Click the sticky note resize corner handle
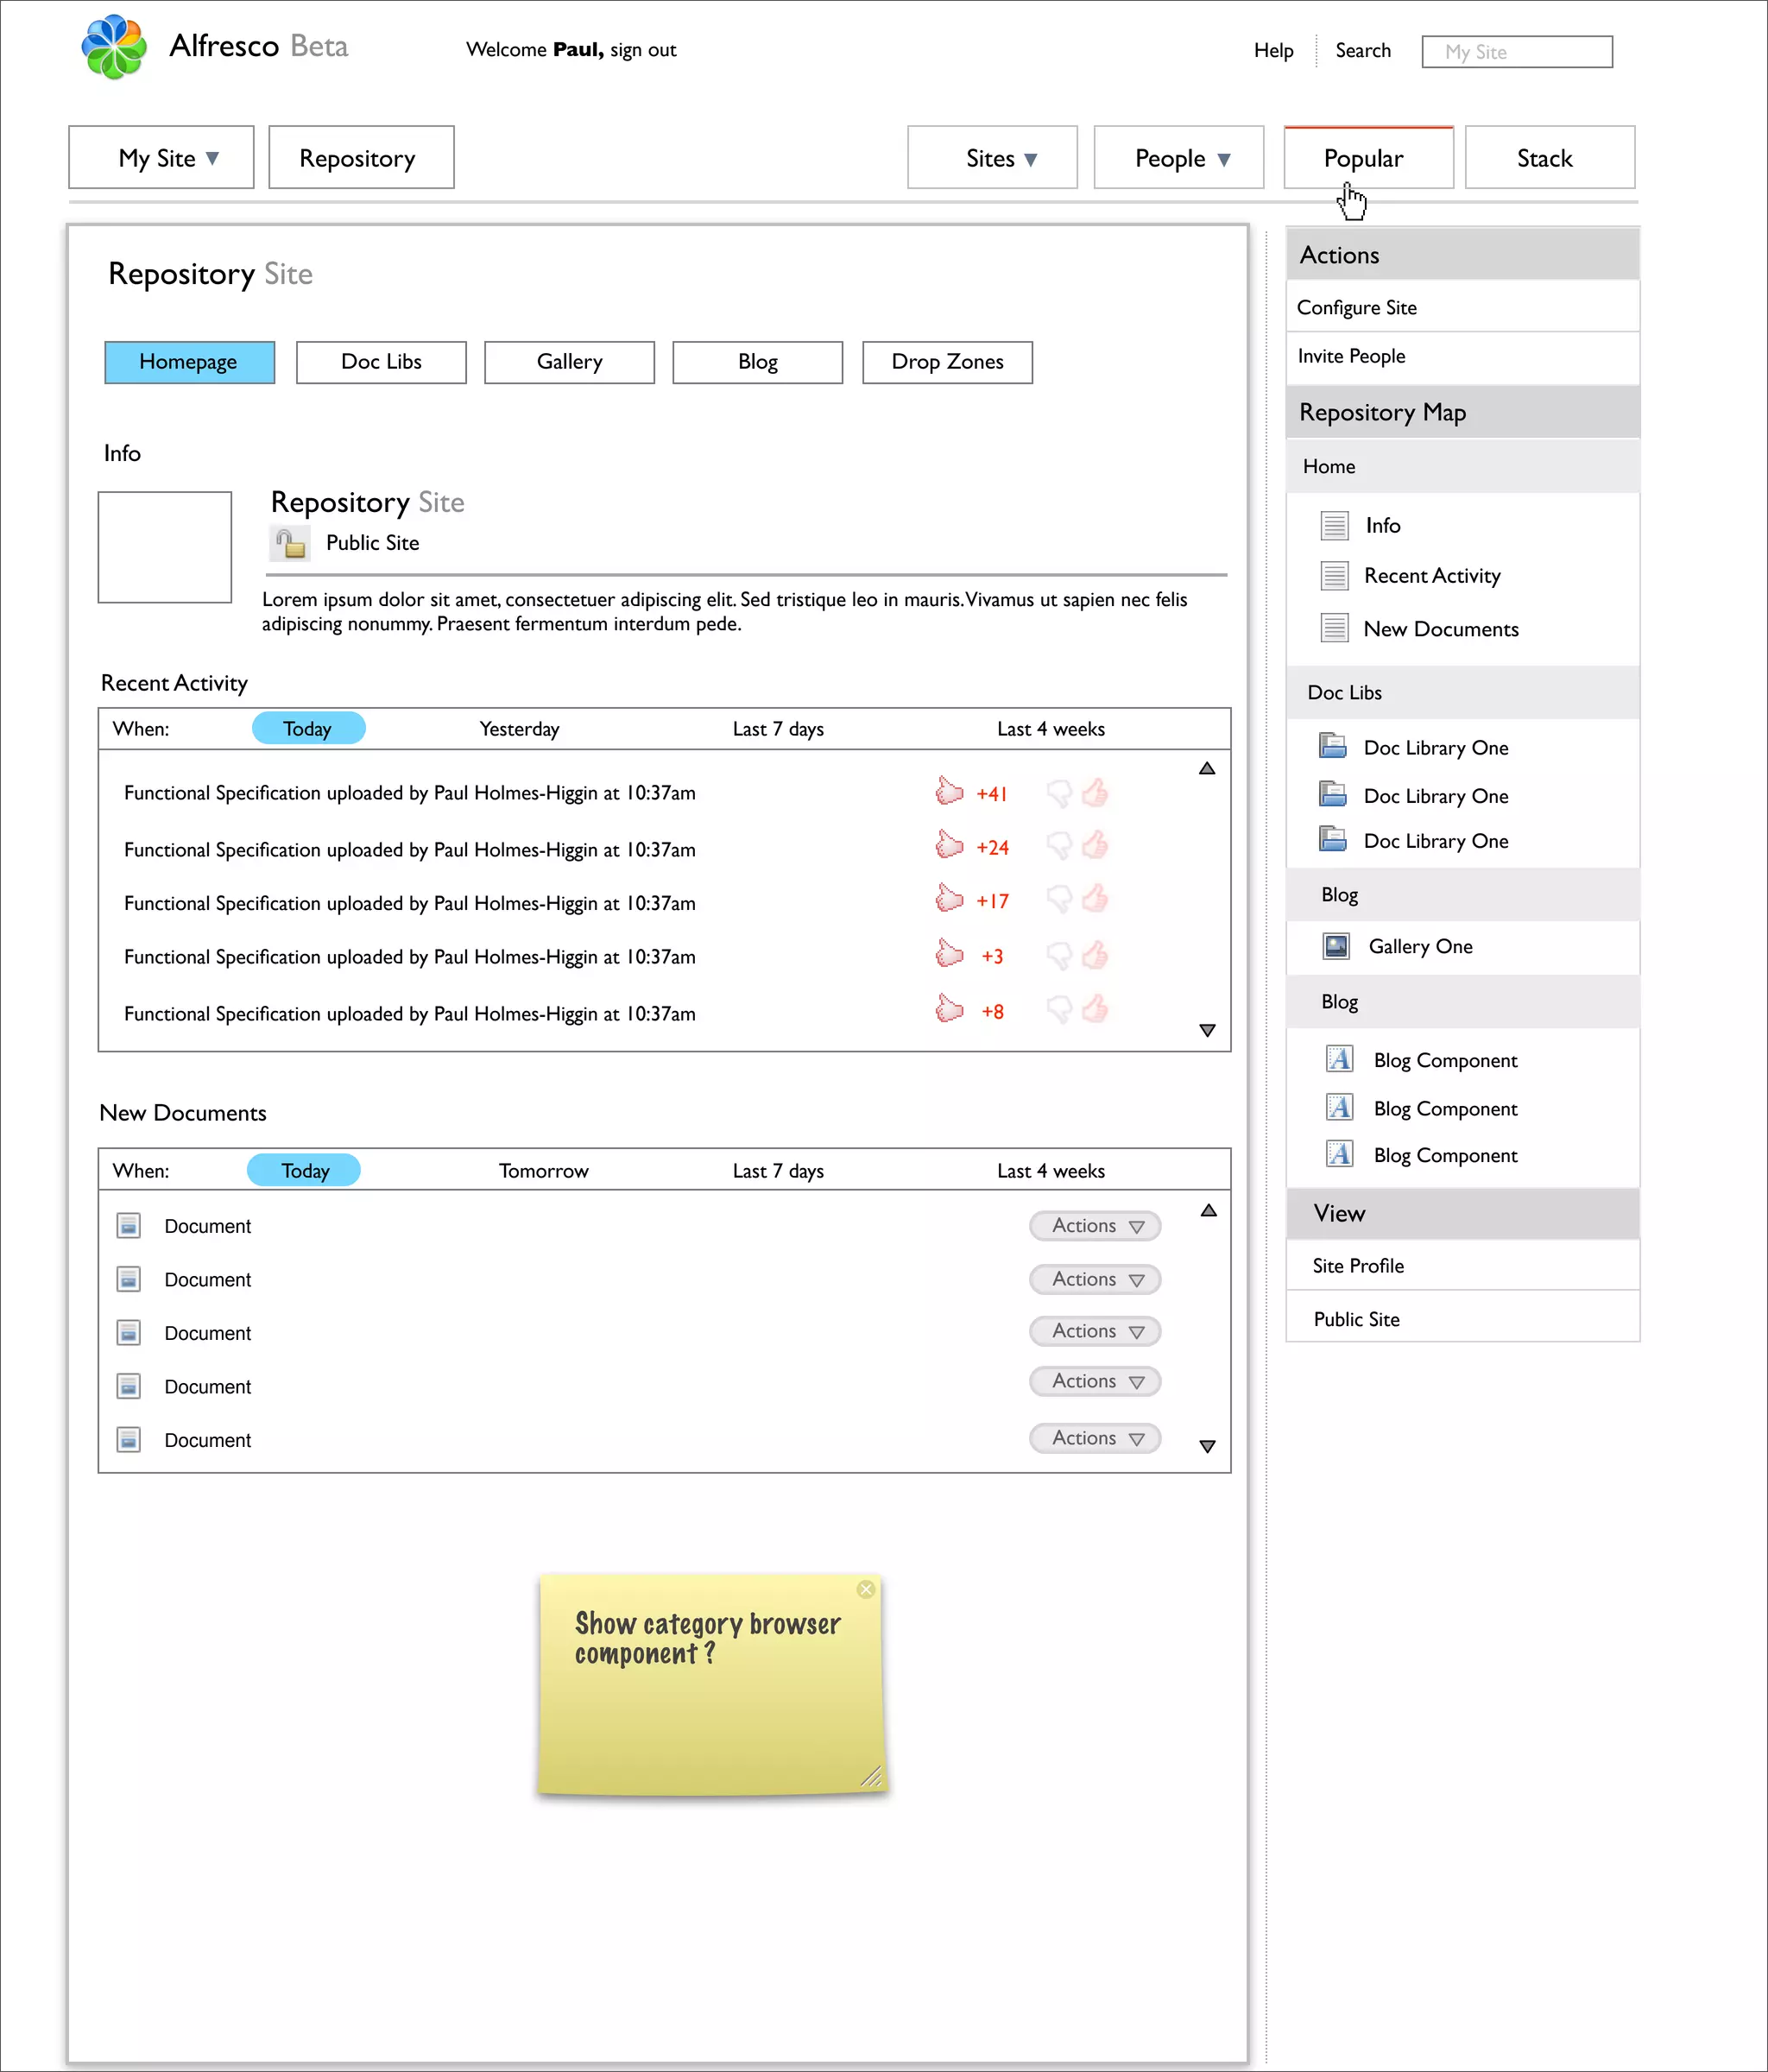 (871, 1776)
